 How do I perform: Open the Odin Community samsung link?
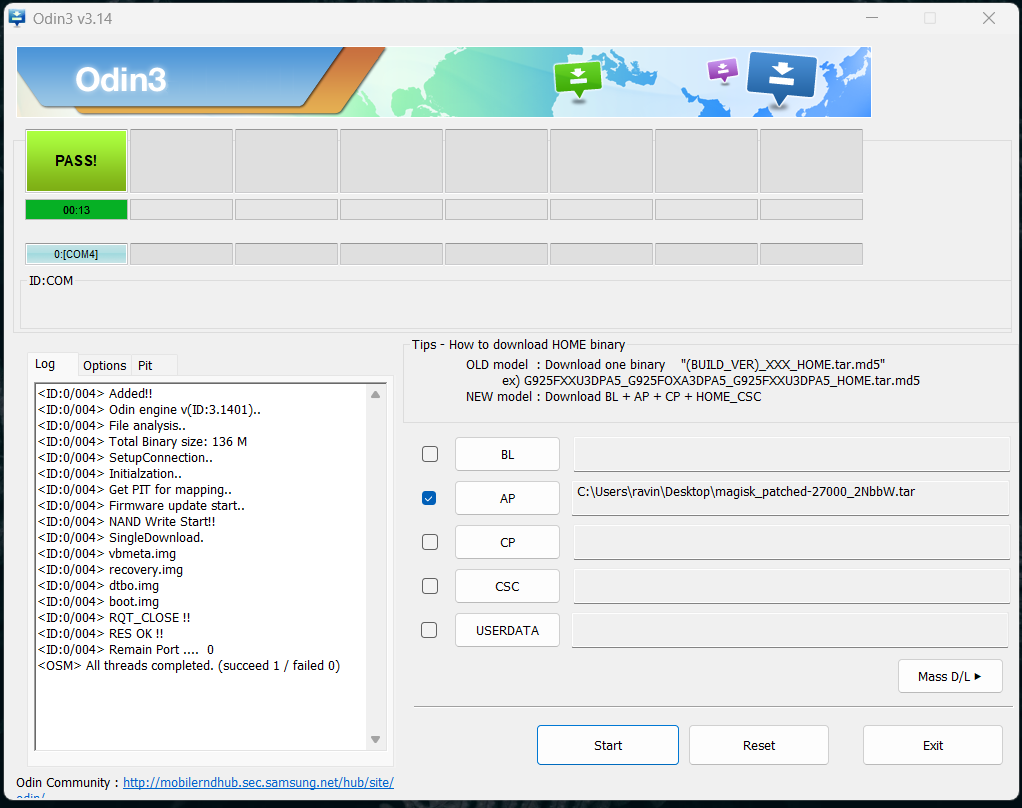click(258, 783)
